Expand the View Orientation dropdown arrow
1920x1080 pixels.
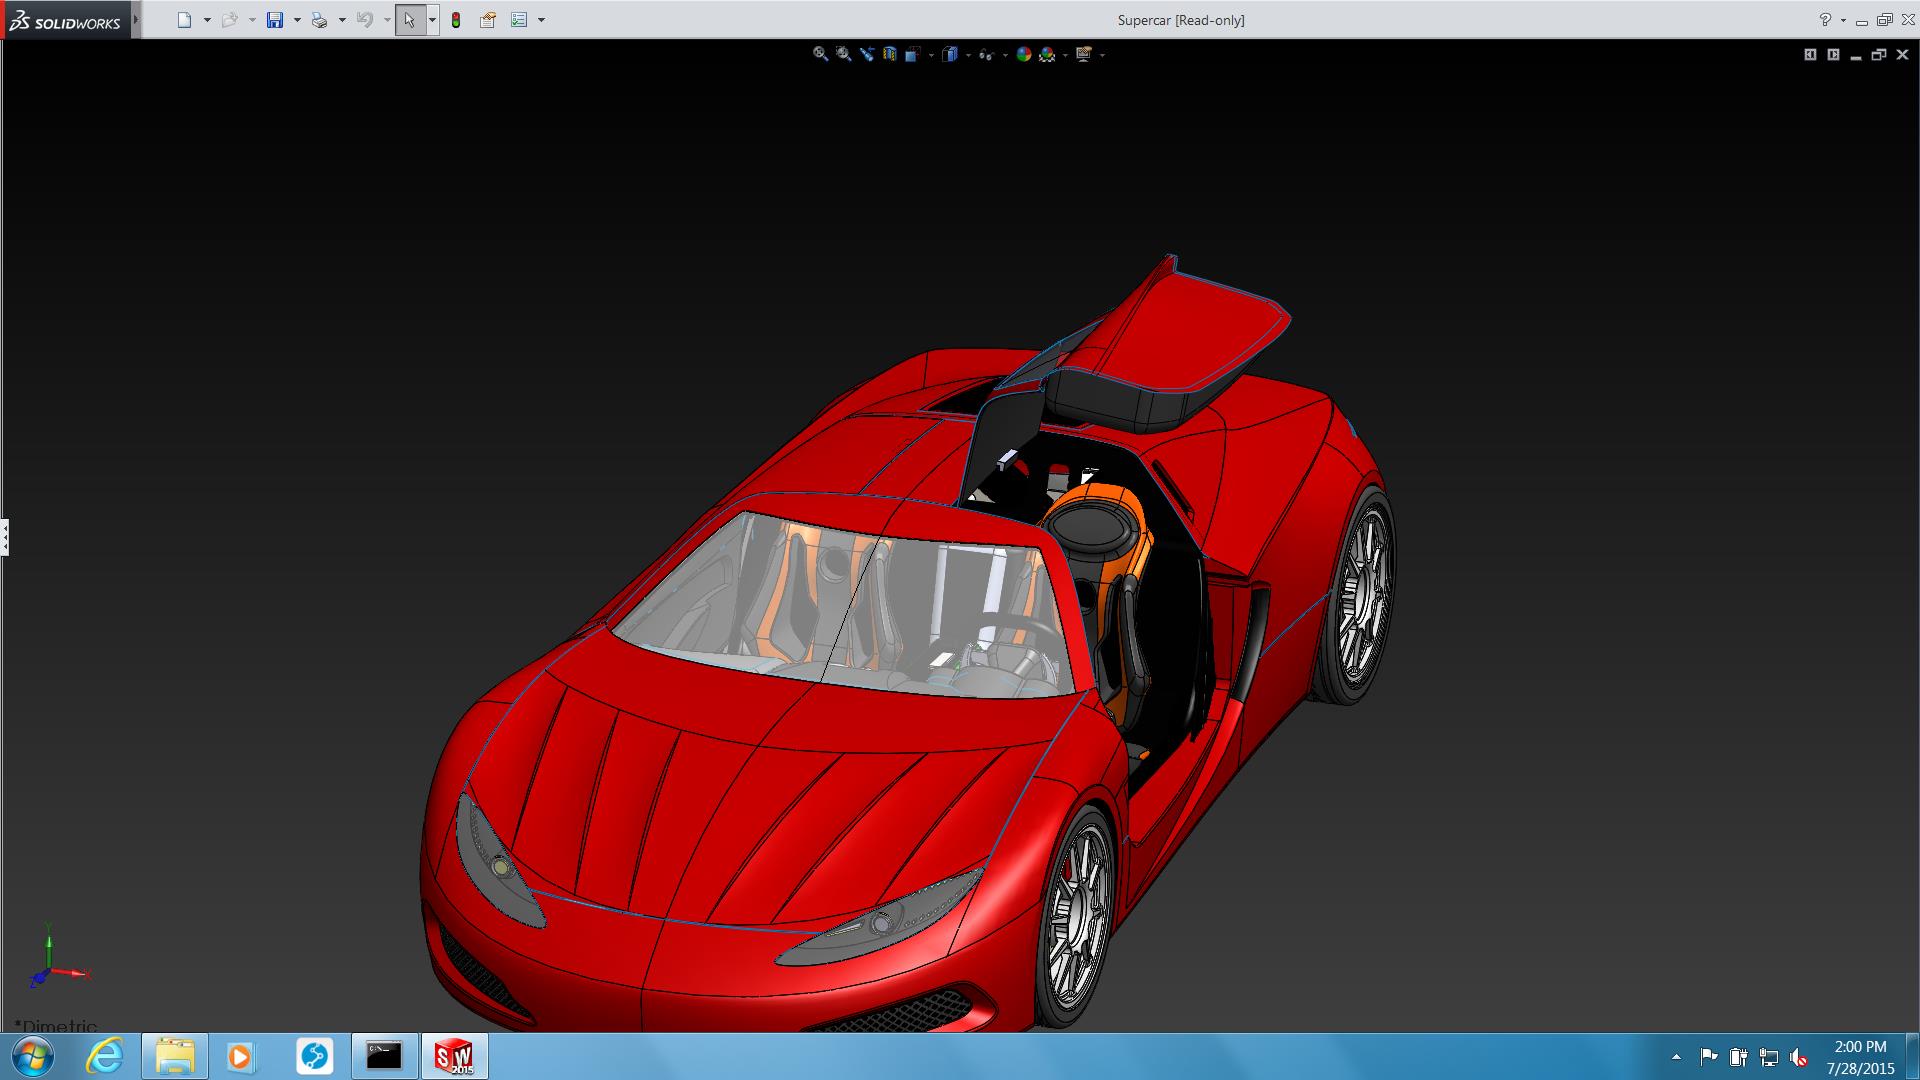(931, 56)
